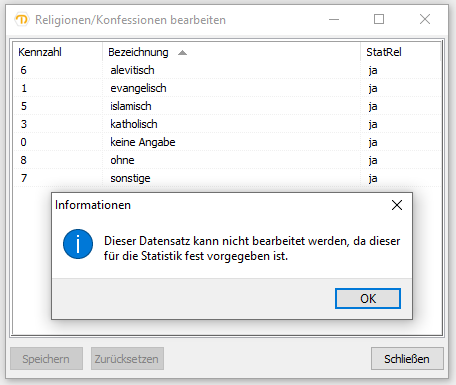456x385 pixels.
Task: Minimize the Religionen/Konfessionen bearbeiten window
Action: 334,19
